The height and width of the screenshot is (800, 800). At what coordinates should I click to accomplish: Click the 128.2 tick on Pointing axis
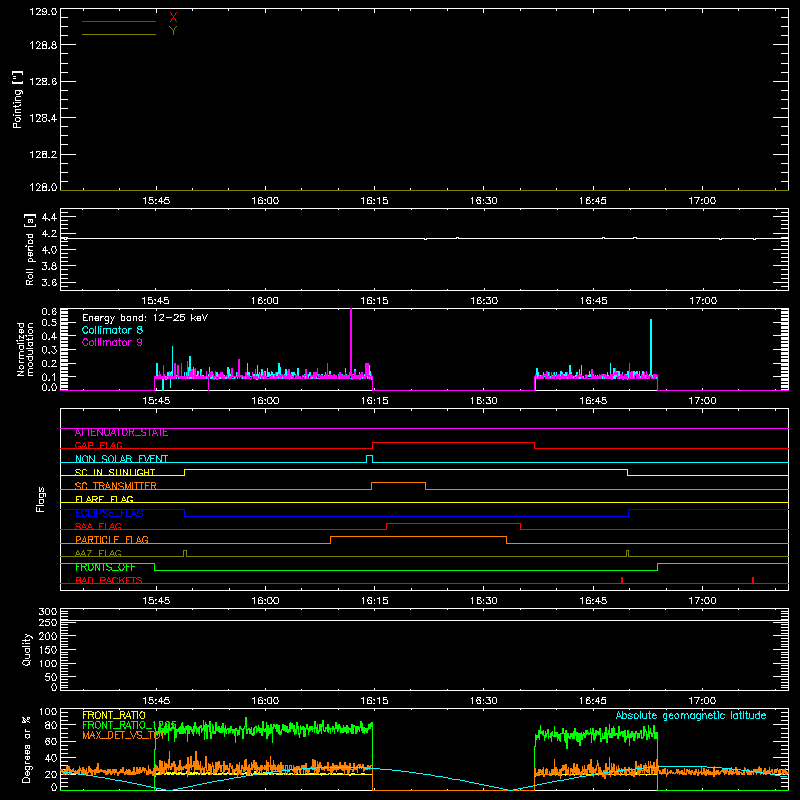pyautogui.click(x=43, y=155)
